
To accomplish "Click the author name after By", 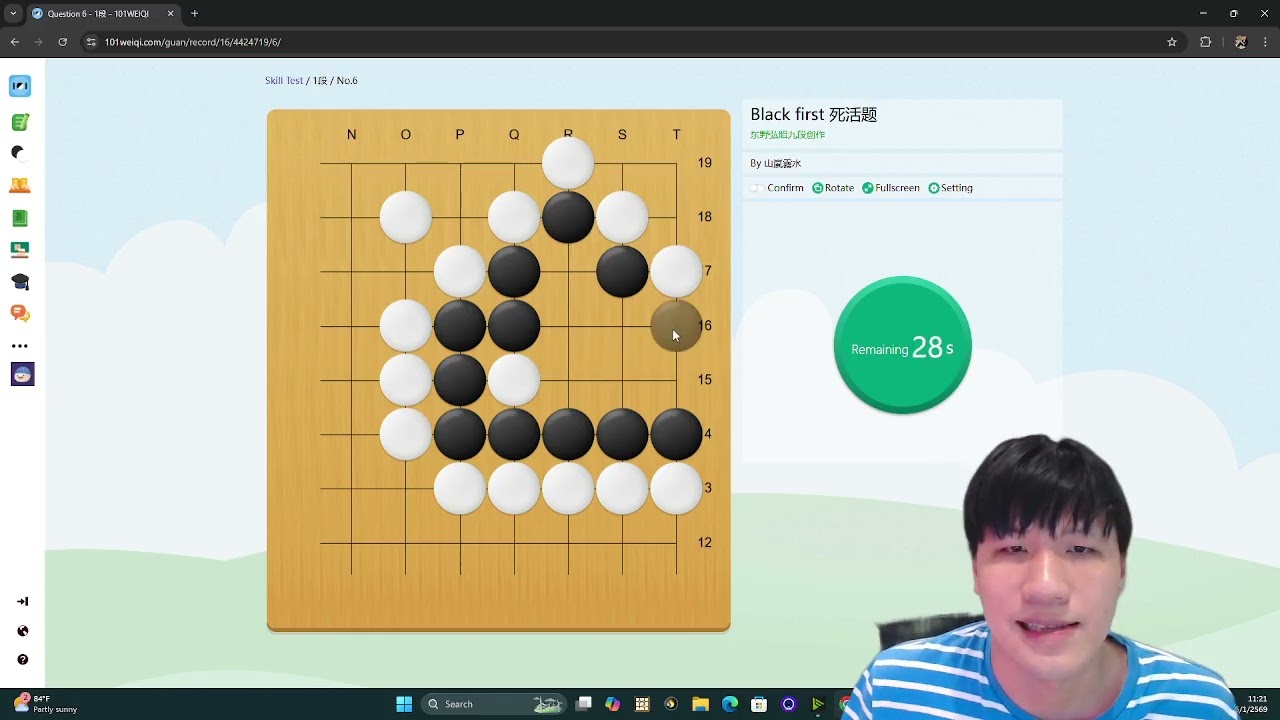I will coord(783,163).
